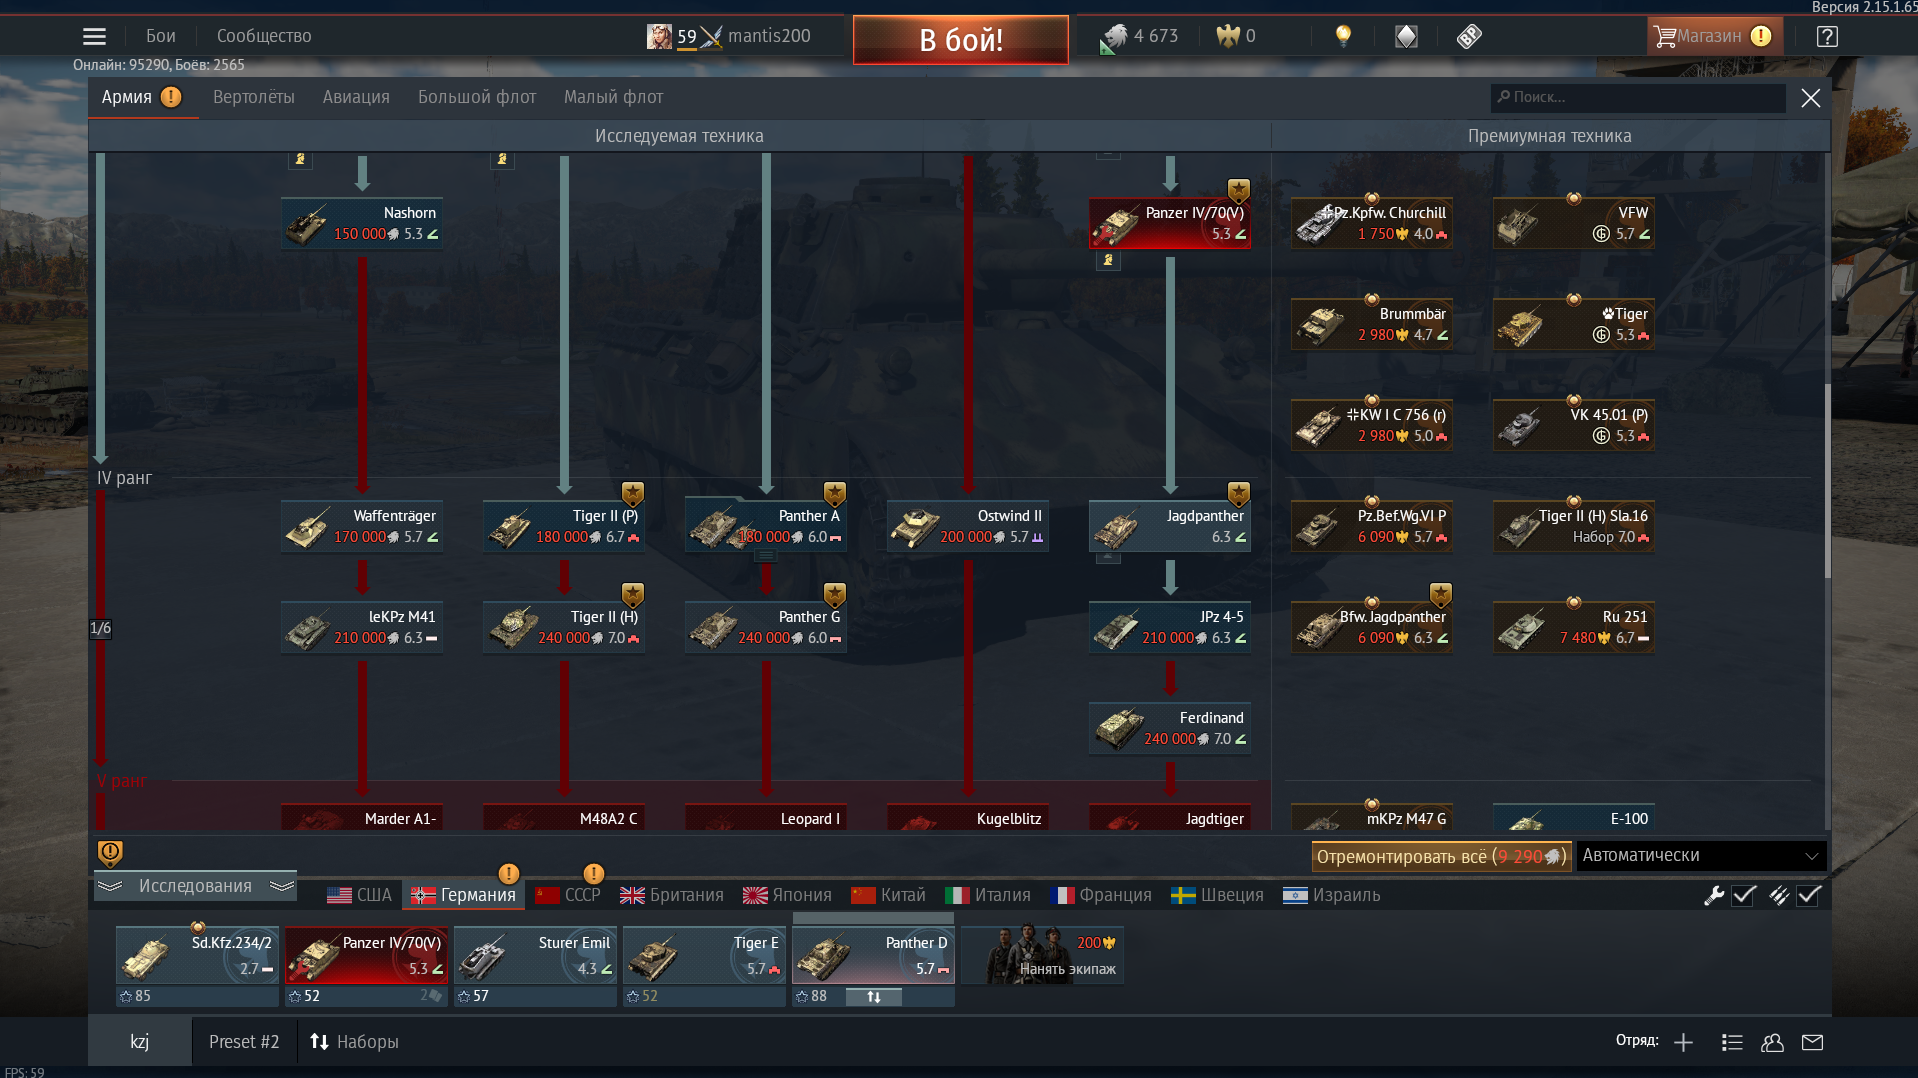
Task: Collapse the Исследования panel
Action: pyautogui.click(x=195, y=886)
